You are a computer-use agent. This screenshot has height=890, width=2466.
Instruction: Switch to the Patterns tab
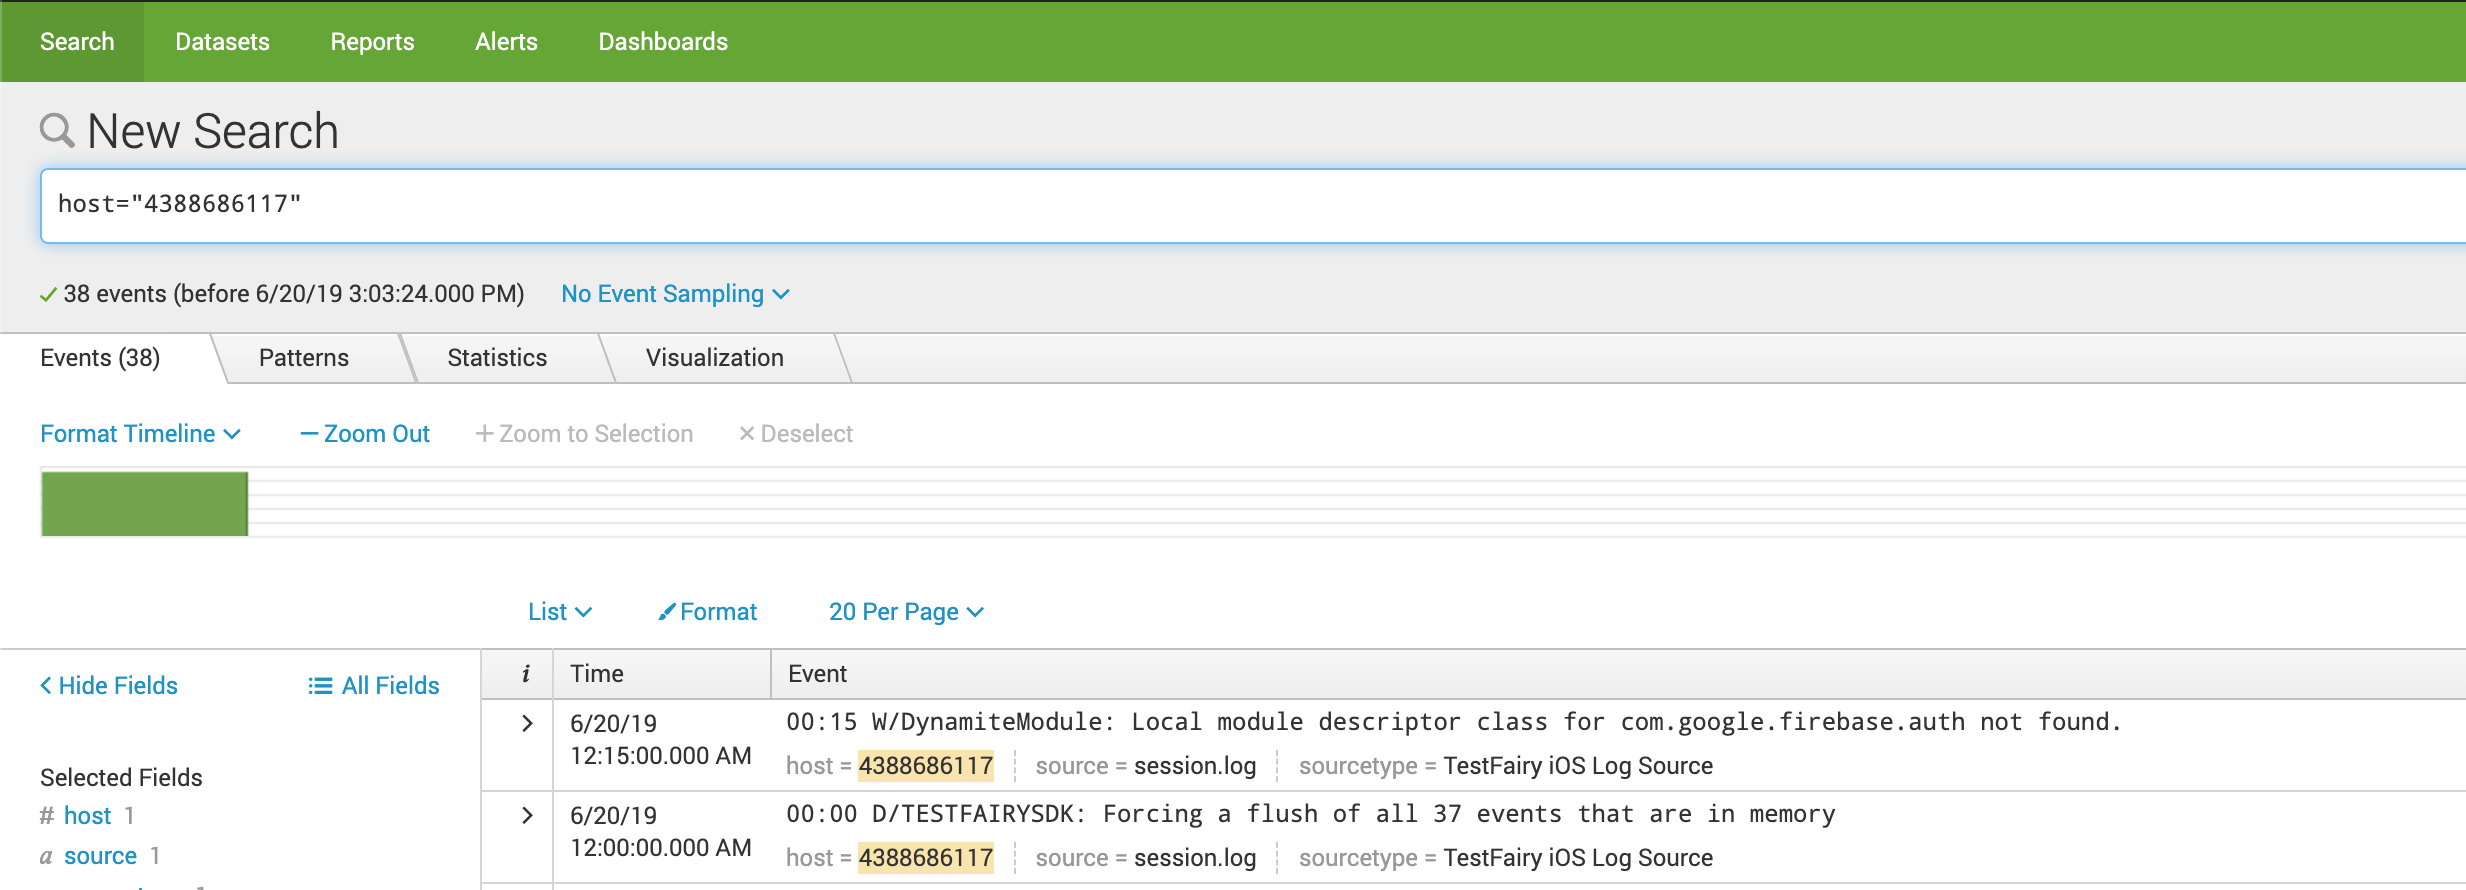(x=304, y=358)
